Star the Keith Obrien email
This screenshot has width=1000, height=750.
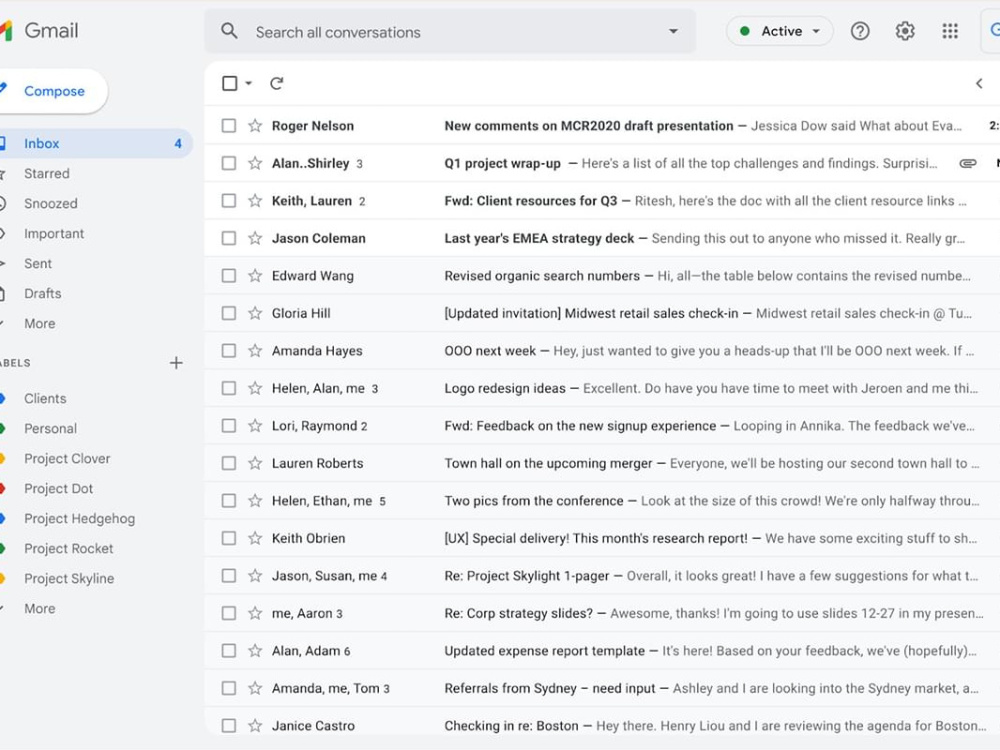(255, 538)
